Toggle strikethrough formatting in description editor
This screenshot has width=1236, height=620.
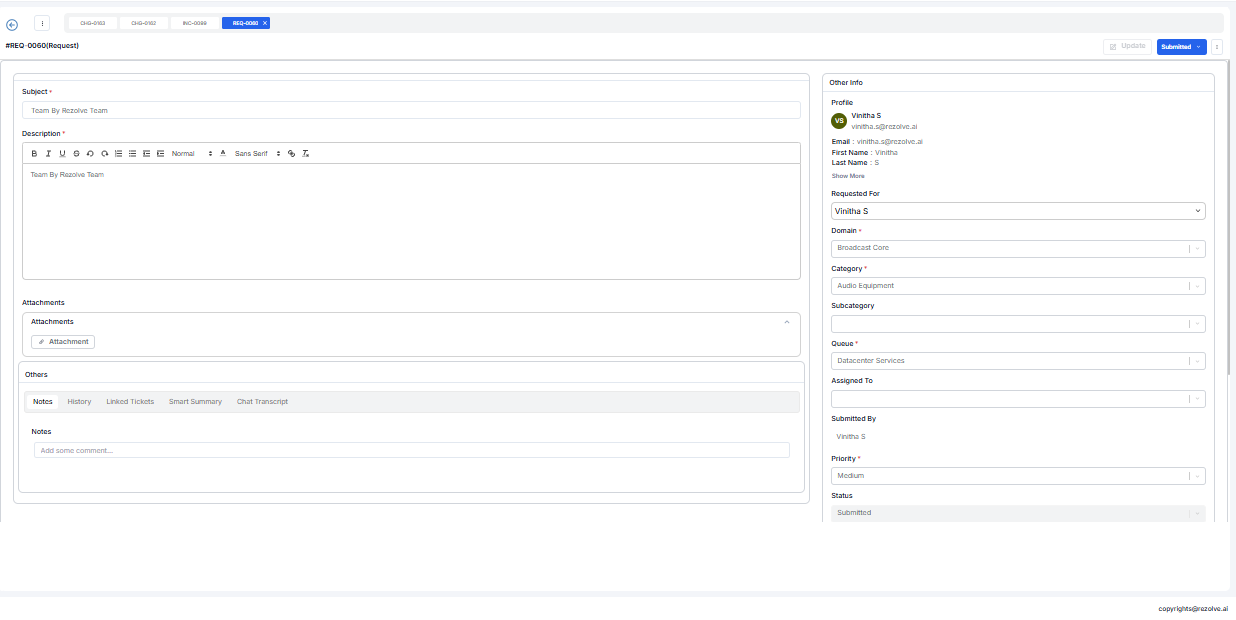76,153
